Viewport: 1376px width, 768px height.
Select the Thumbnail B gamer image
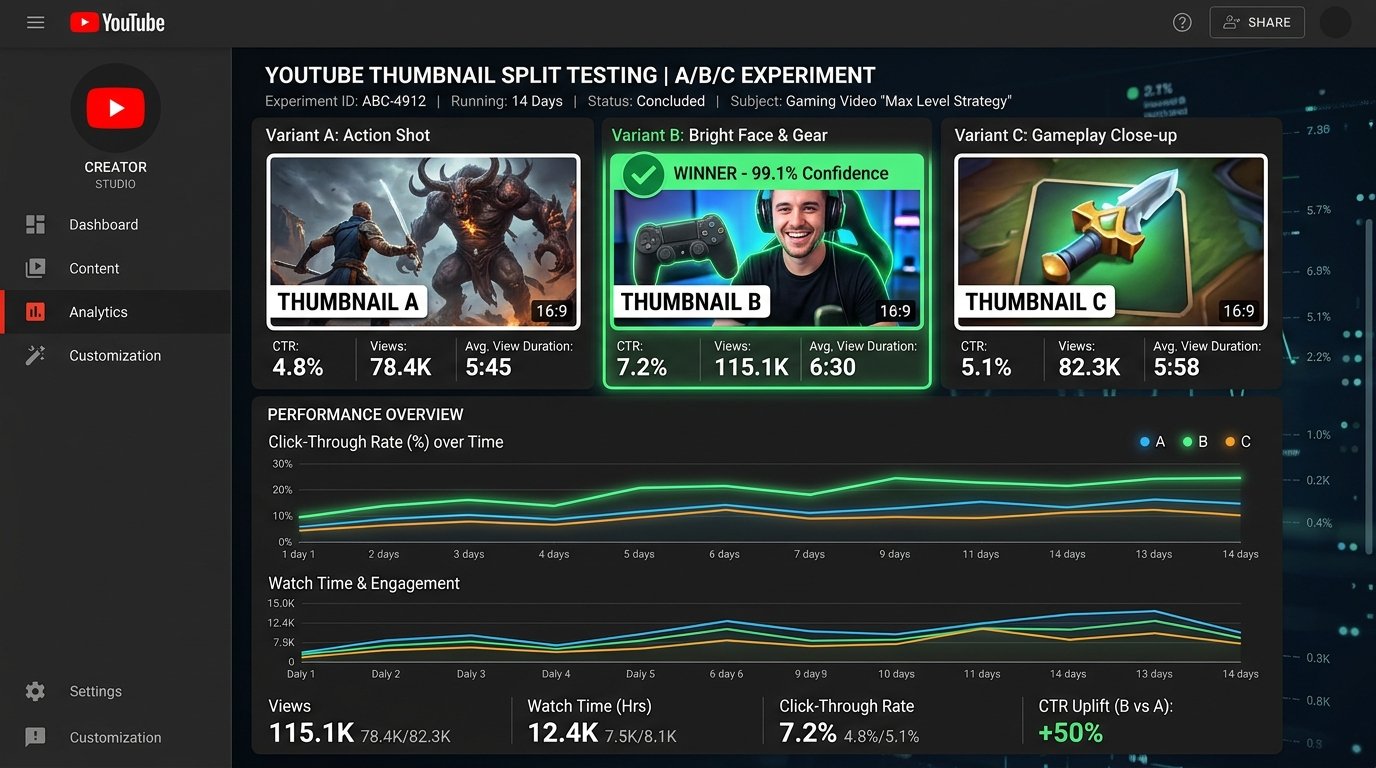pyautogui.click(x=766, y=241)
